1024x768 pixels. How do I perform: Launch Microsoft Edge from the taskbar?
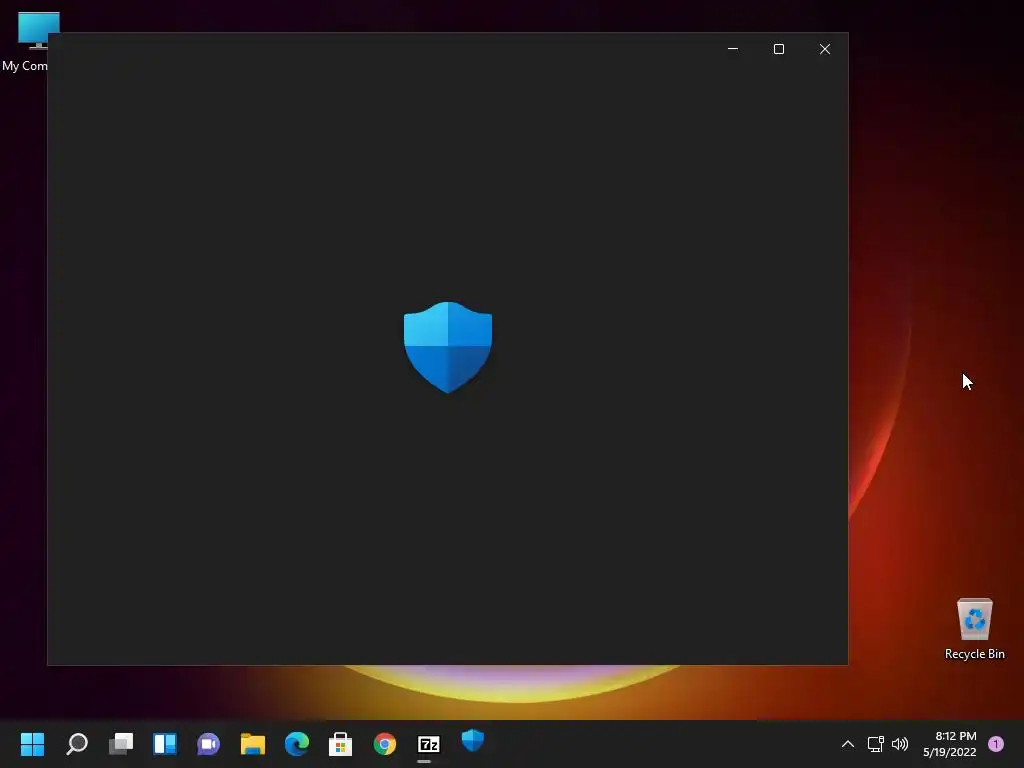coord(296,744)
